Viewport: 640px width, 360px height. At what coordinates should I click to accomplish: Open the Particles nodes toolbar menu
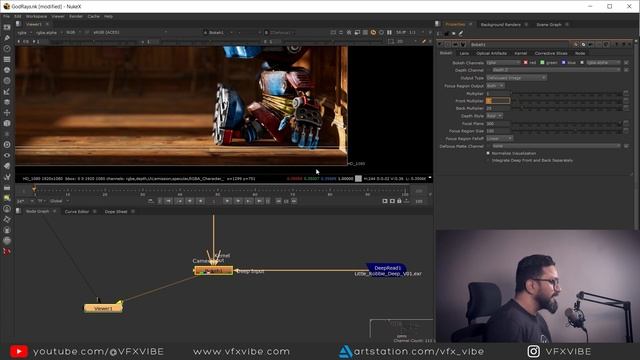coord(7,134)
